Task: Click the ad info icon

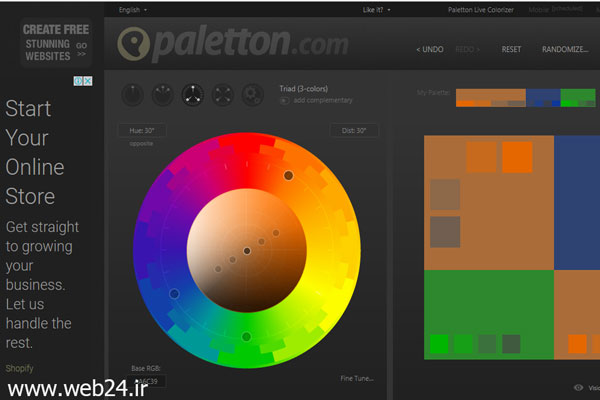Action: (78, 81)
